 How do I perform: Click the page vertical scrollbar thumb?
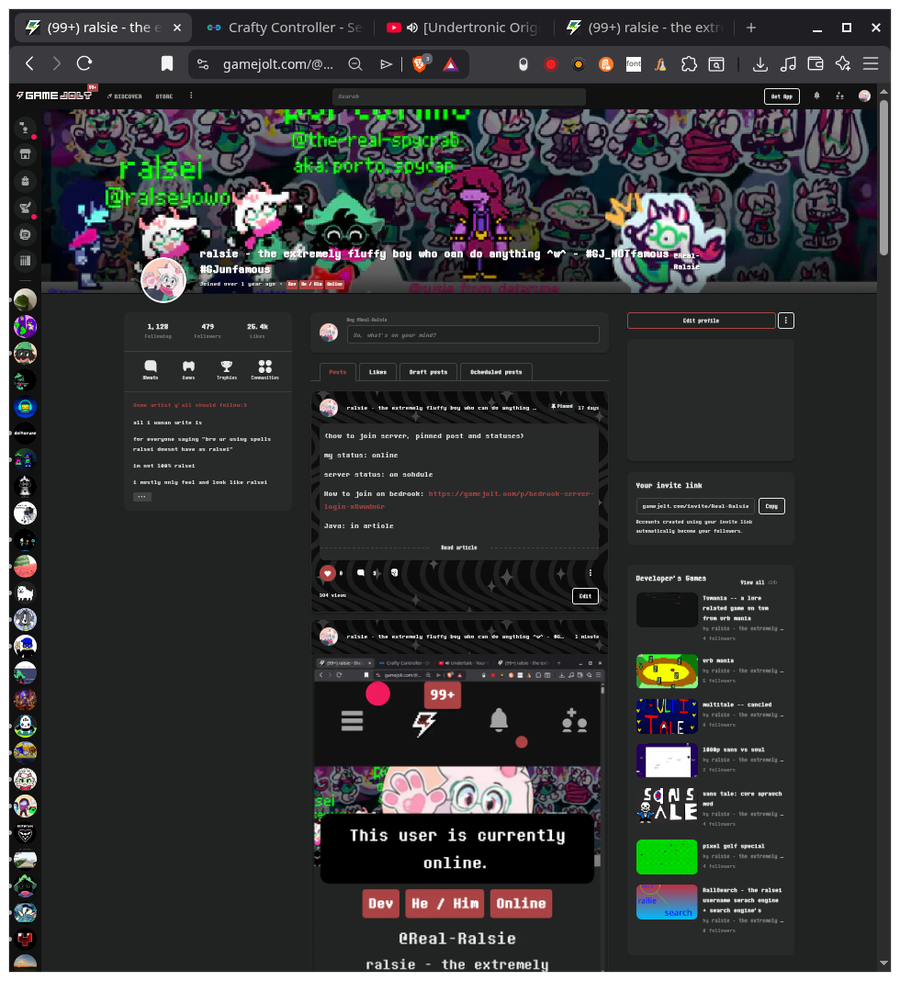coord(884,176)
